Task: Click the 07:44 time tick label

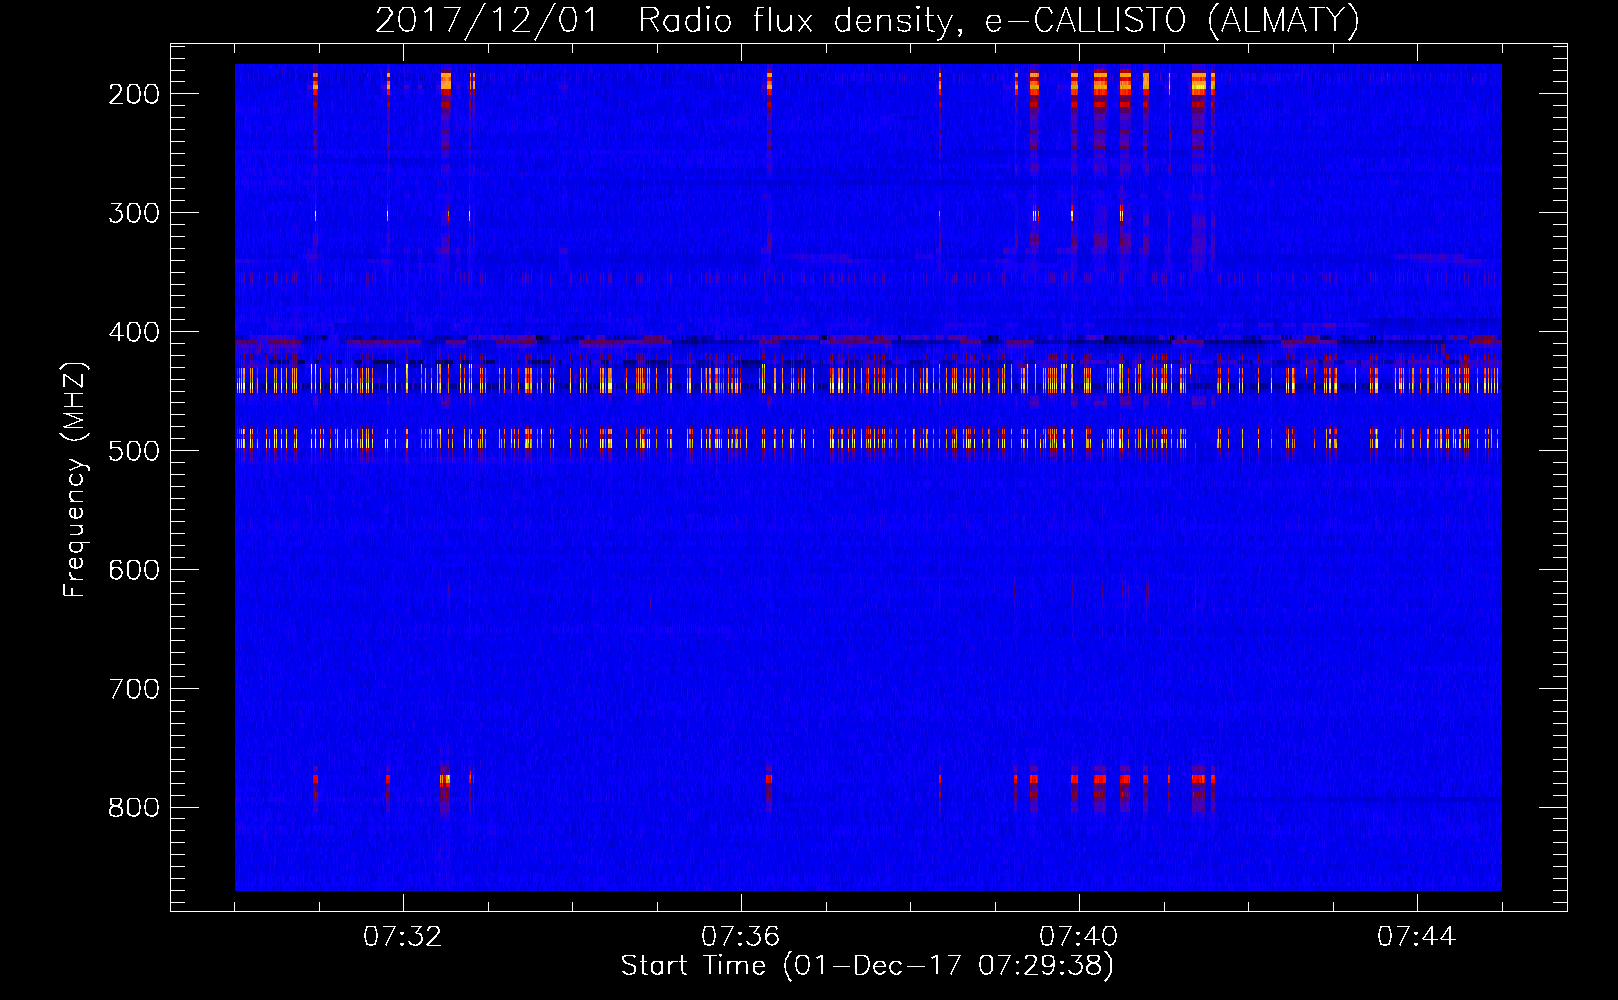Action: [1417, 937]
